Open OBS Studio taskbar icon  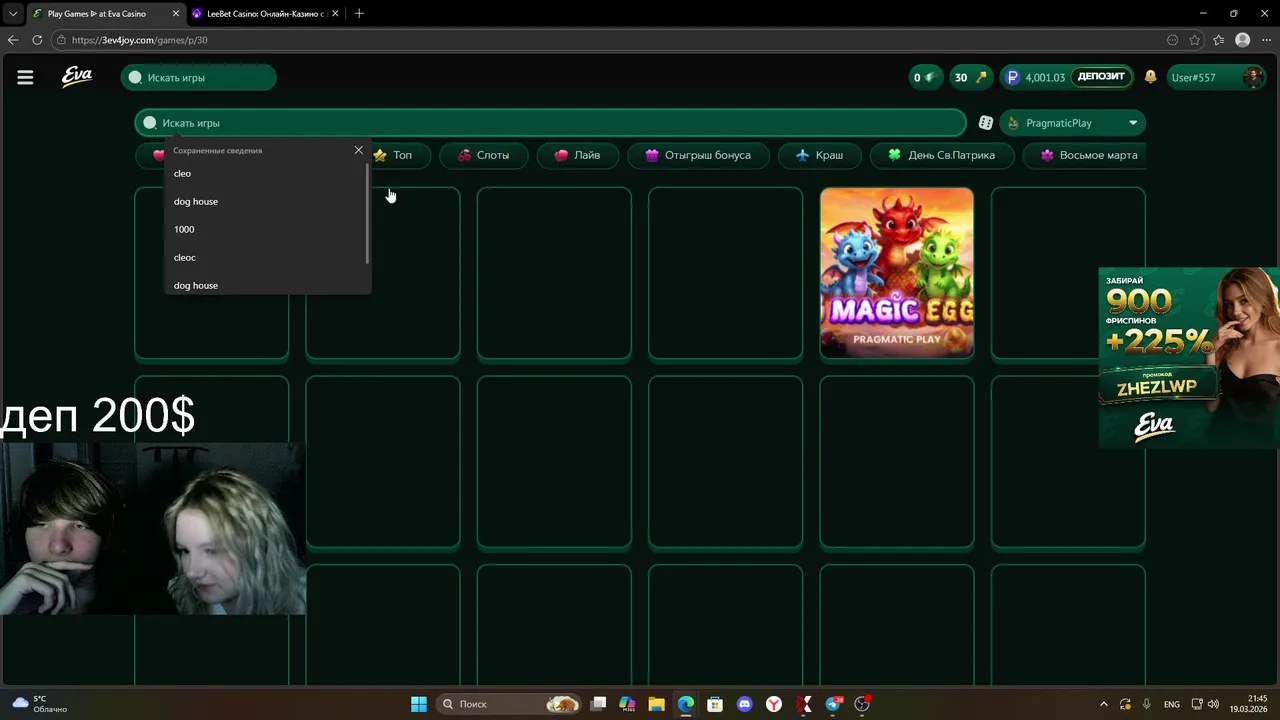click(863, 704)
